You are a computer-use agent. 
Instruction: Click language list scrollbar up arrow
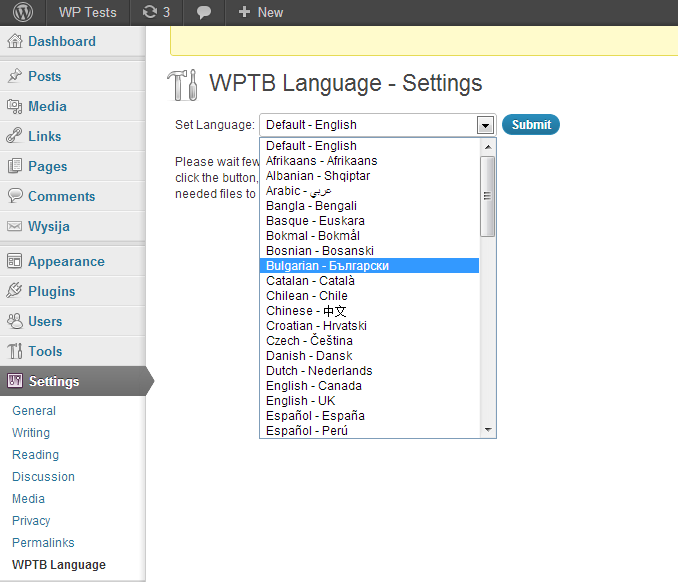(488, 147)
